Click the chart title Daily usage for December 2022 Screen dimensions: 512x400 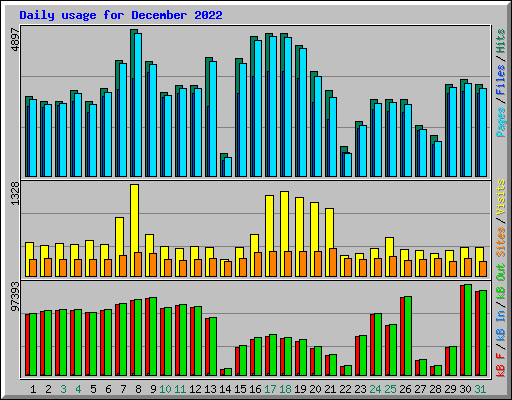(x=121, y=15)
